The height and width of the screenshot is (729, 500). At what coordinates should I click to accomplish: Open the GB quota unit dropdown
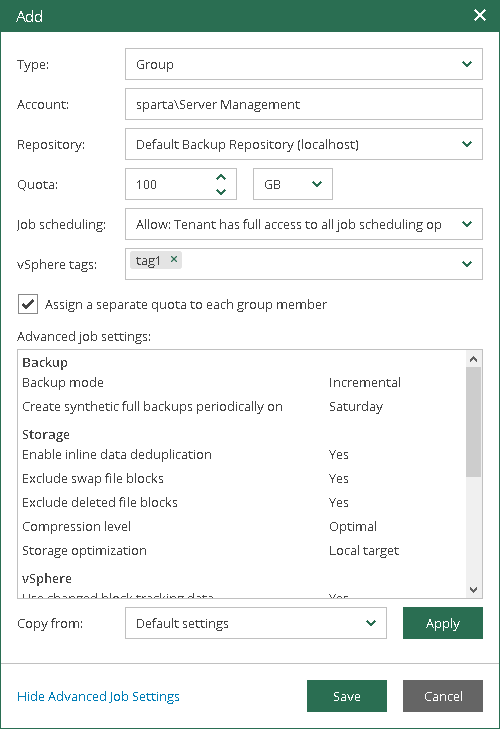click(293, 184)
